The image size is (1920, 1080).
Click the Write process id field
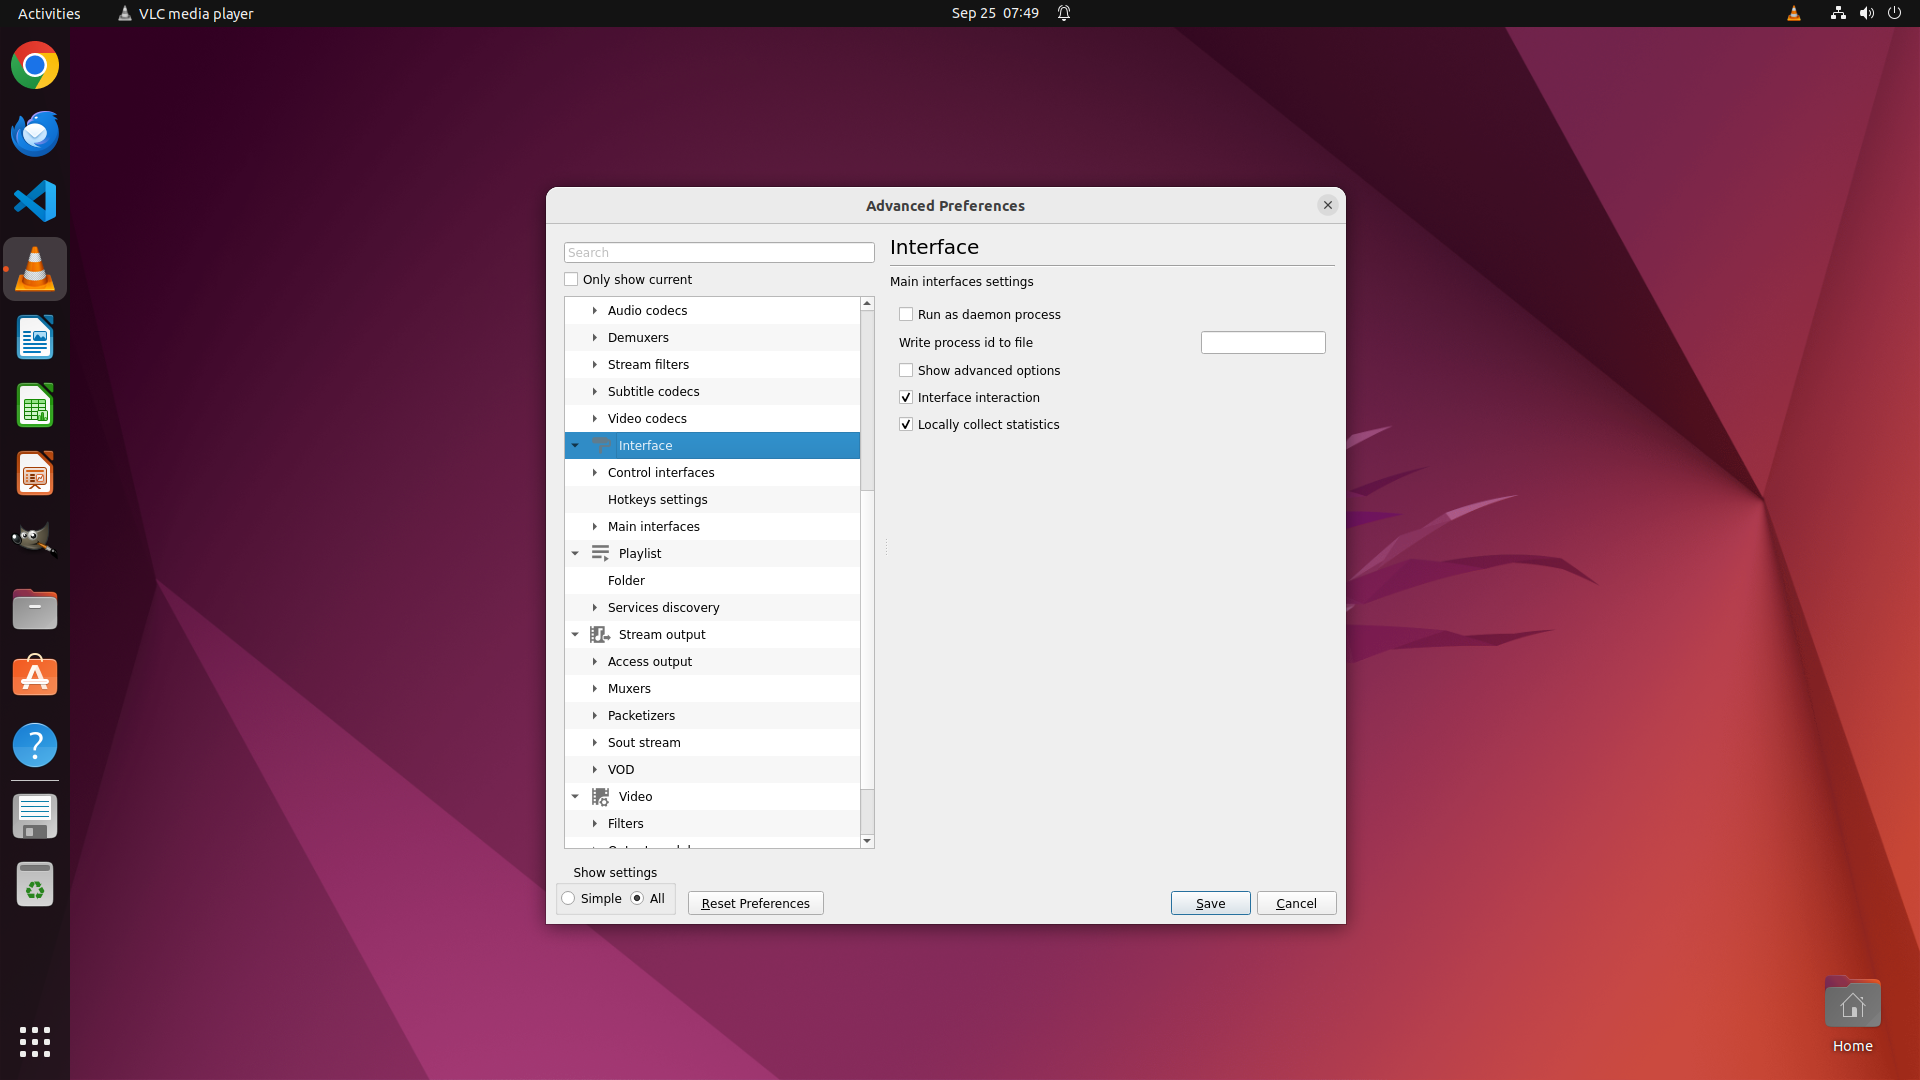tap(1262, 342)
